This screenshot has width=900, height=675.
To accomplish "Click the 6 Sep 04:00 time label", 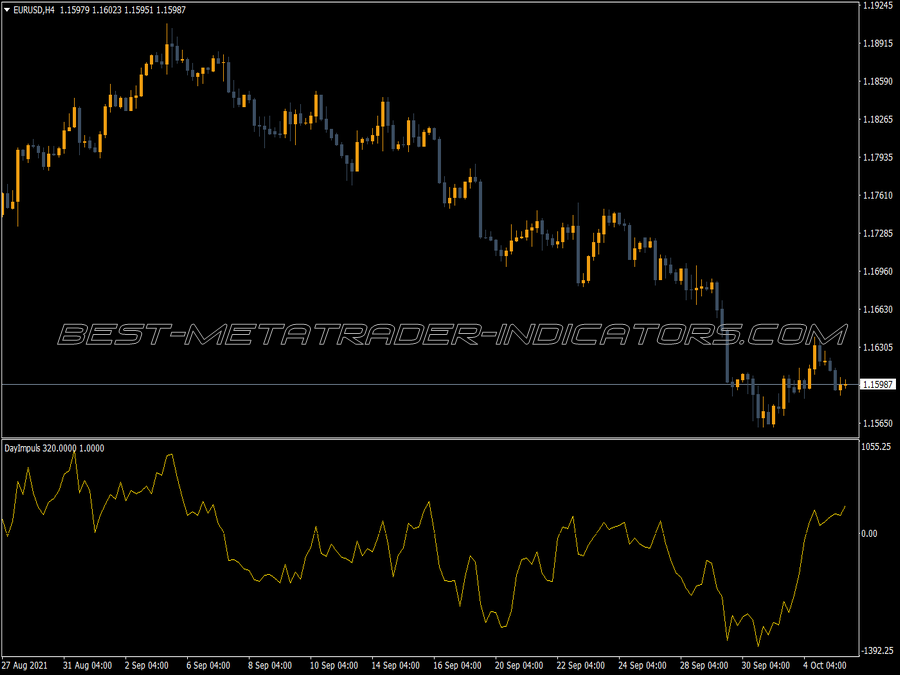I will click(208, 666).
